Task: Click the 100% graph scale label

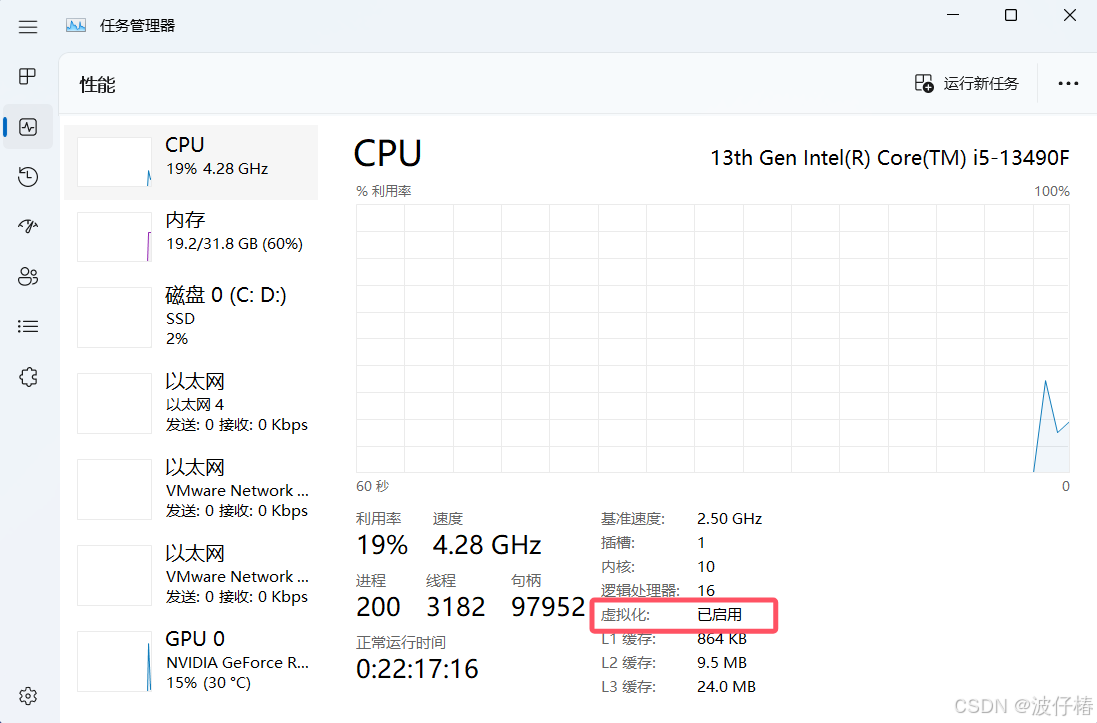Action: (x=1052, y=191)
